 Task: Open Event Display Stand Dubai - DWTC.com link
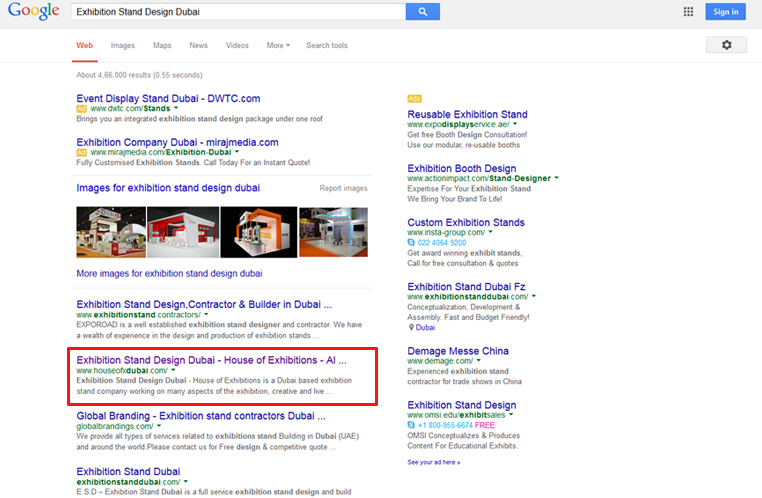coord(168,98)
